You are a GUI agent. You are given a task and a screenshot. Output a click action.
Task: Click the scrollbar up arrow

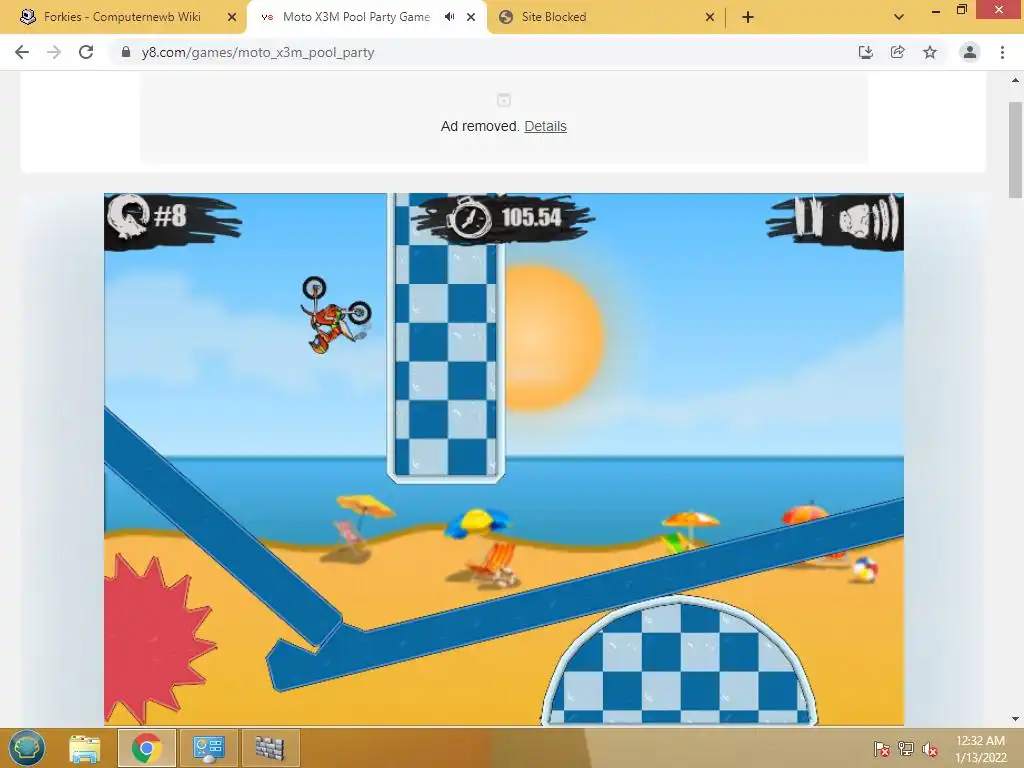pos(1015,80)
